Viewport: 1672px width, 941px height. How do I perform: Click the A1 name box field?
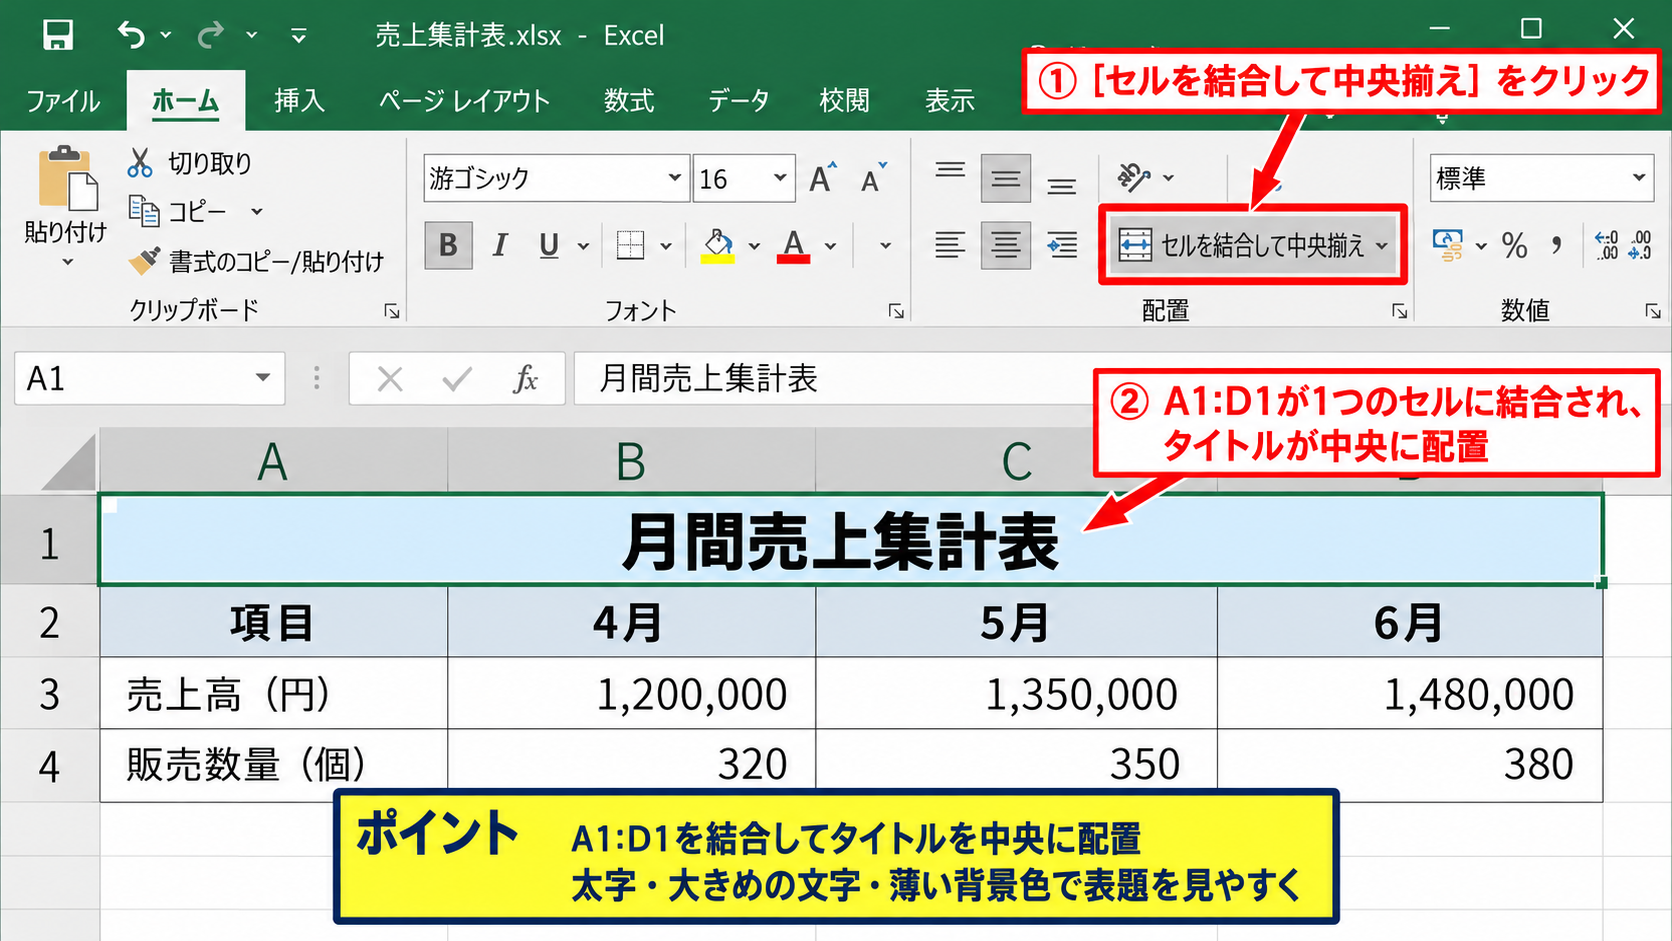coord(150,378)
